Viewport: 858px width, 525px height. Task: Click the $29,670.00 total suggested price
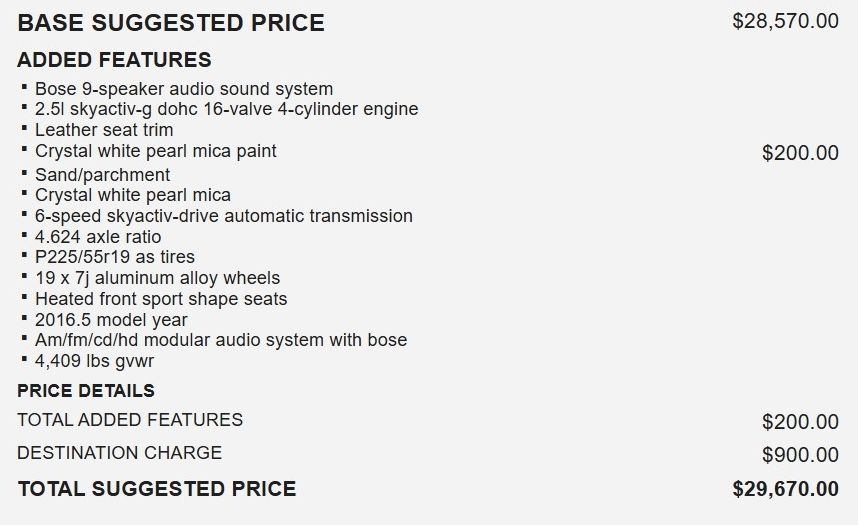785,489
